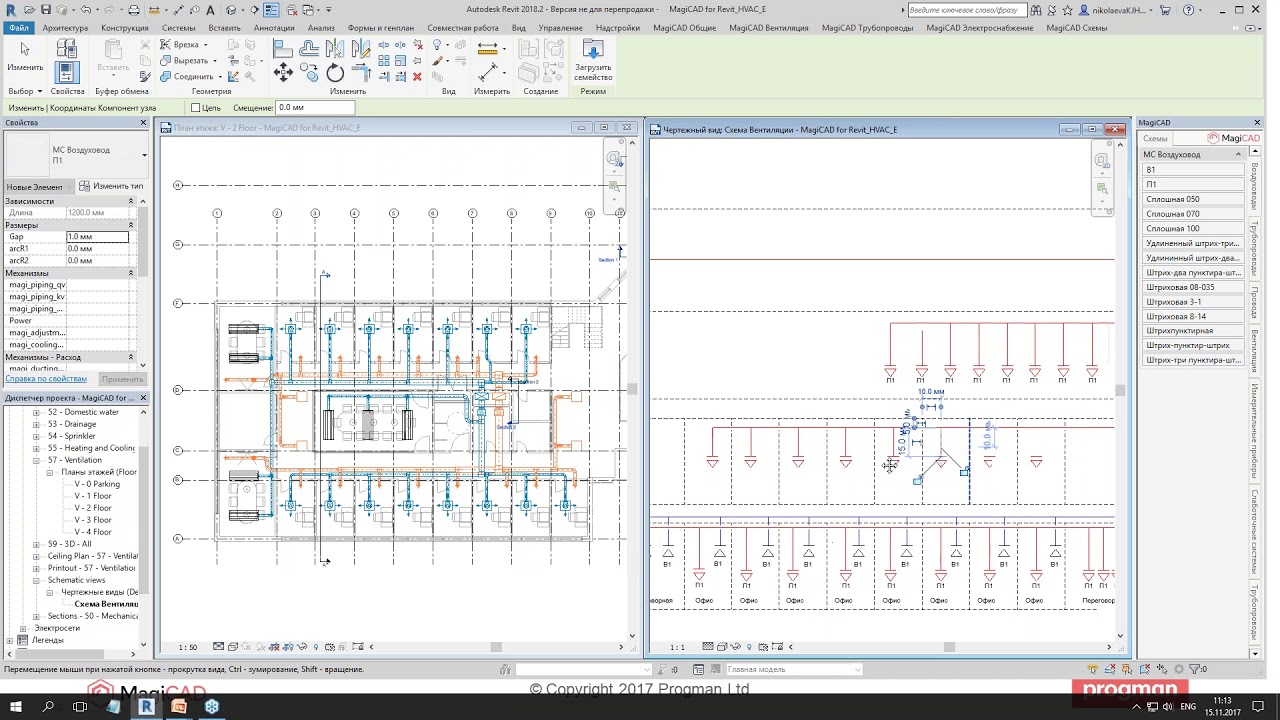Click the Изменить тип icon in Properties
This screenshot has width=1280, height=720.
tap(85, 186)
